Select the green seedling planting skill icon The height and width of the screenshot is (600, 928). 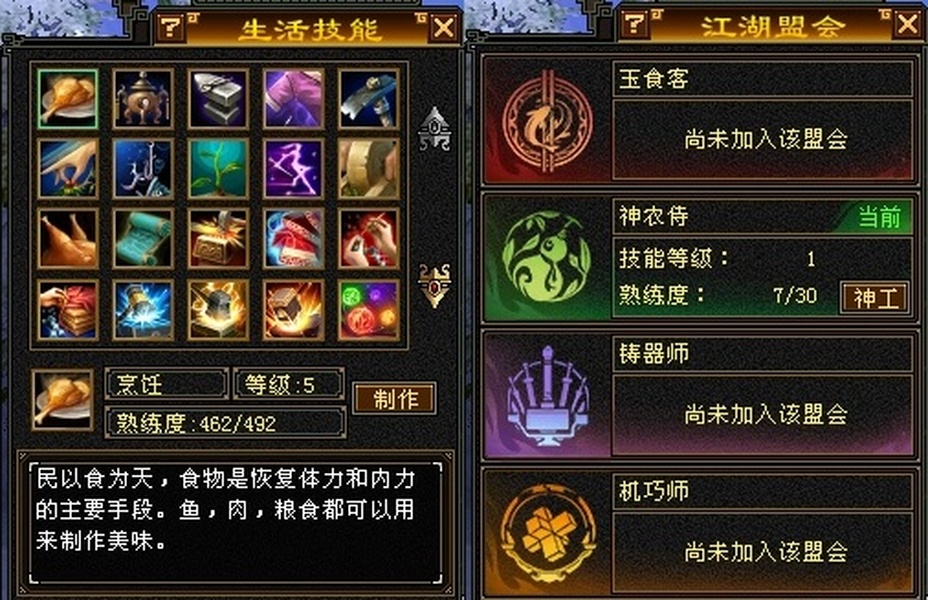pos(218,169)
